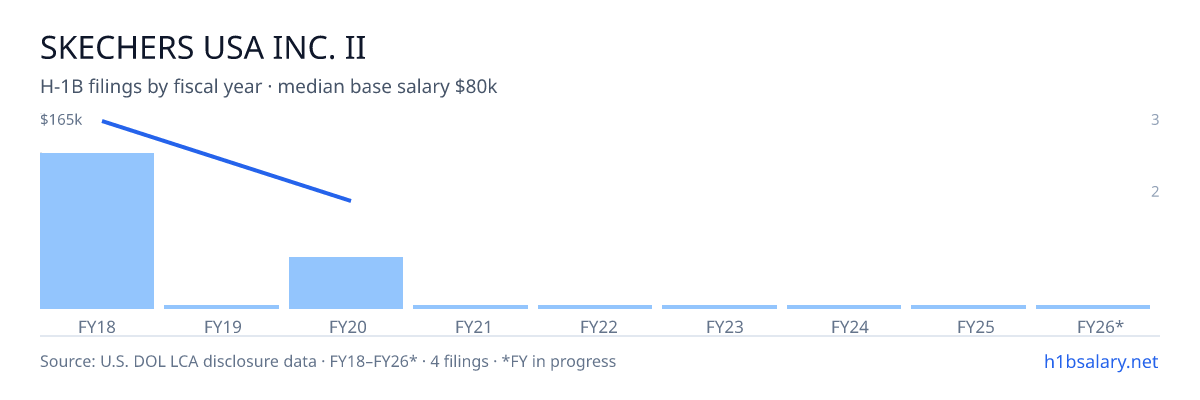Click the blue median salary trend line
The height and width of the screenshot is (400, 1200).
(226, 161)
